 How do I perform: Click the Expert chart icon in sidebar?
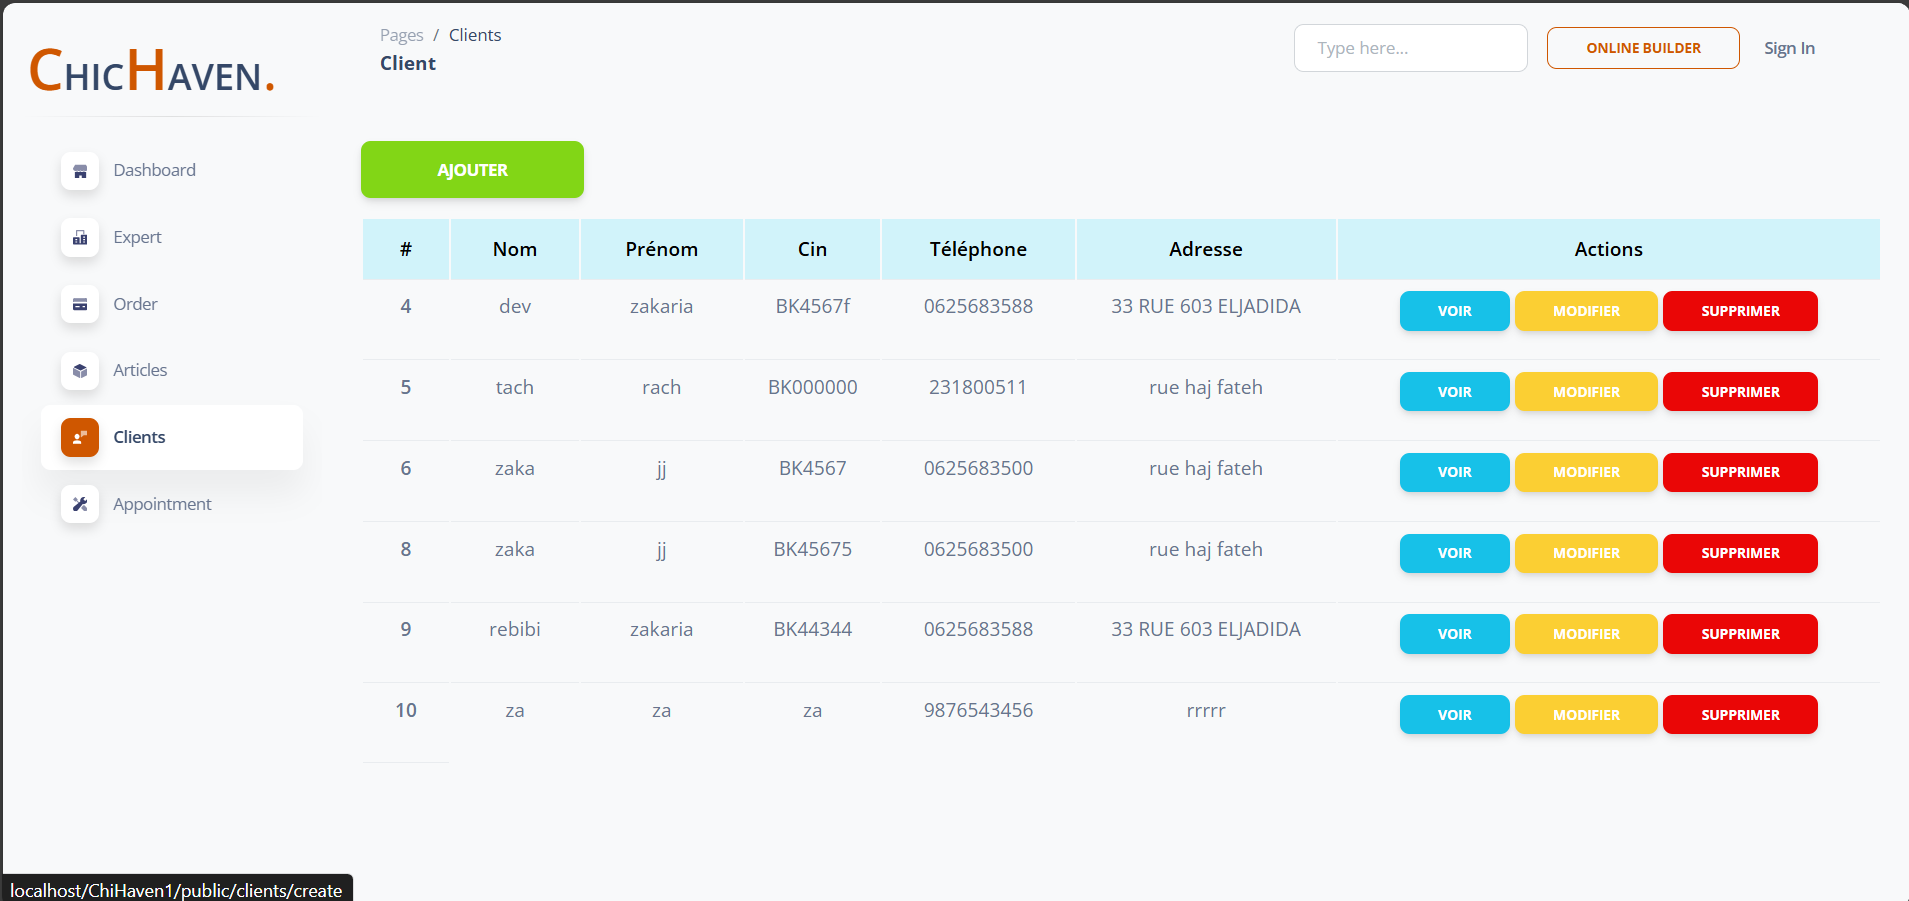(80, 238)
